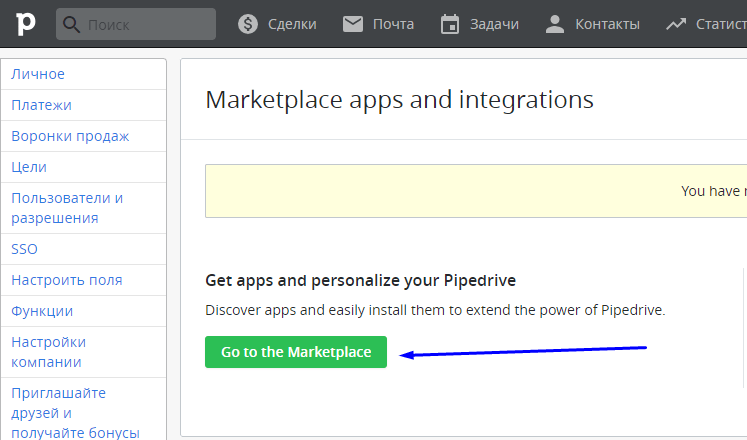Image resolution: width=747 pixels, height=440 pixels.
Task: Focus the Поиск search field
Action: [148, 23]
